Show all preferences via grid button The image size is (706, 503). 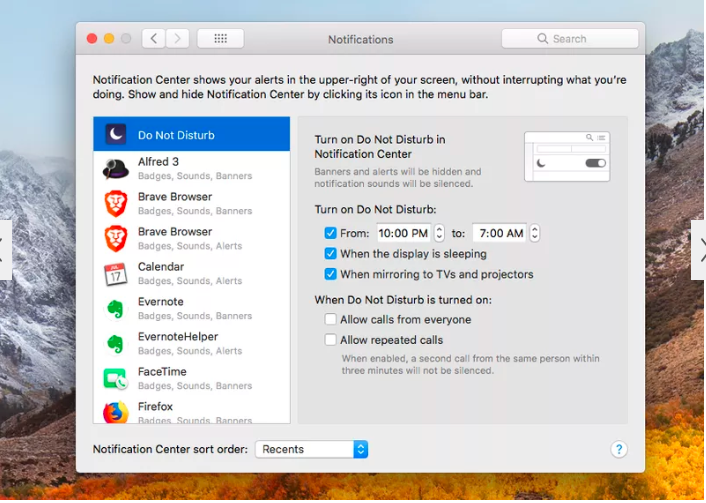221,39
